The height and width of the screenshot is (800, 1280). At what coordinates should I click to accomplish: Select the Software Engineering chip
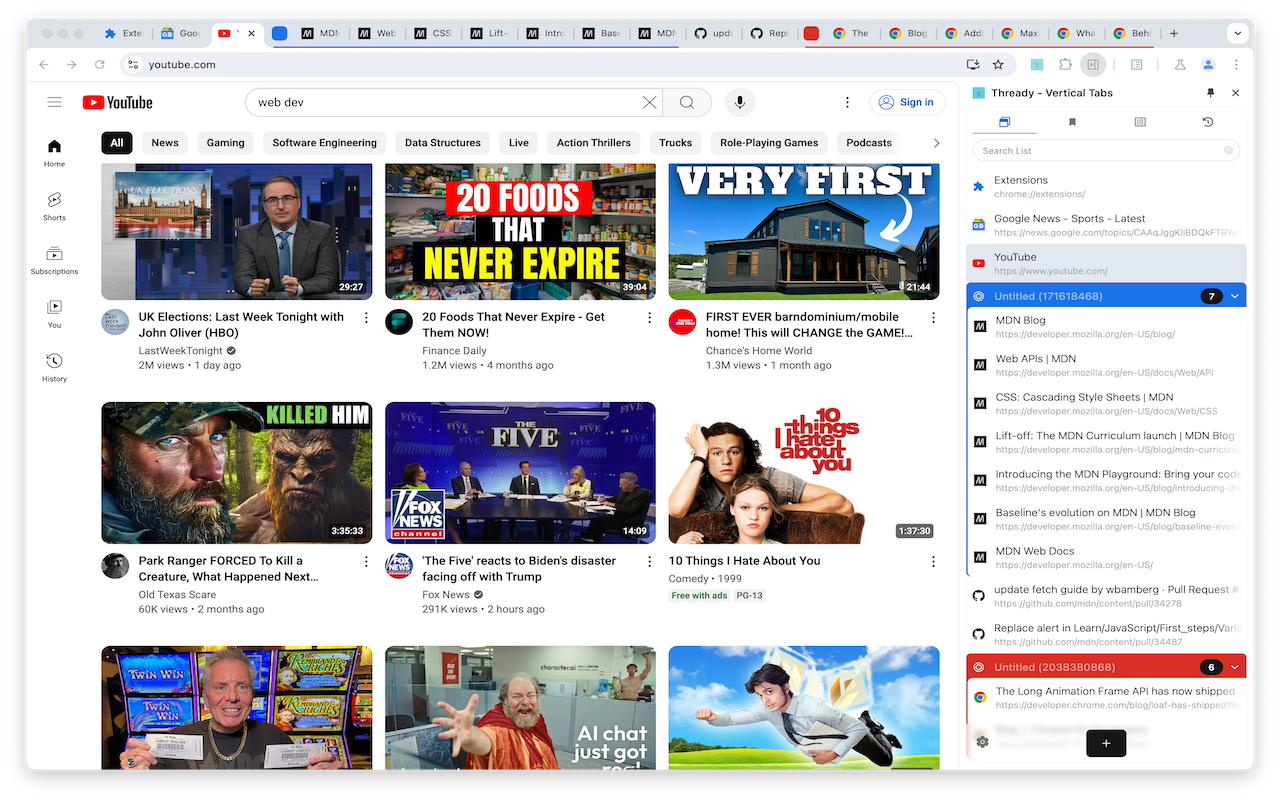point(325,143)
